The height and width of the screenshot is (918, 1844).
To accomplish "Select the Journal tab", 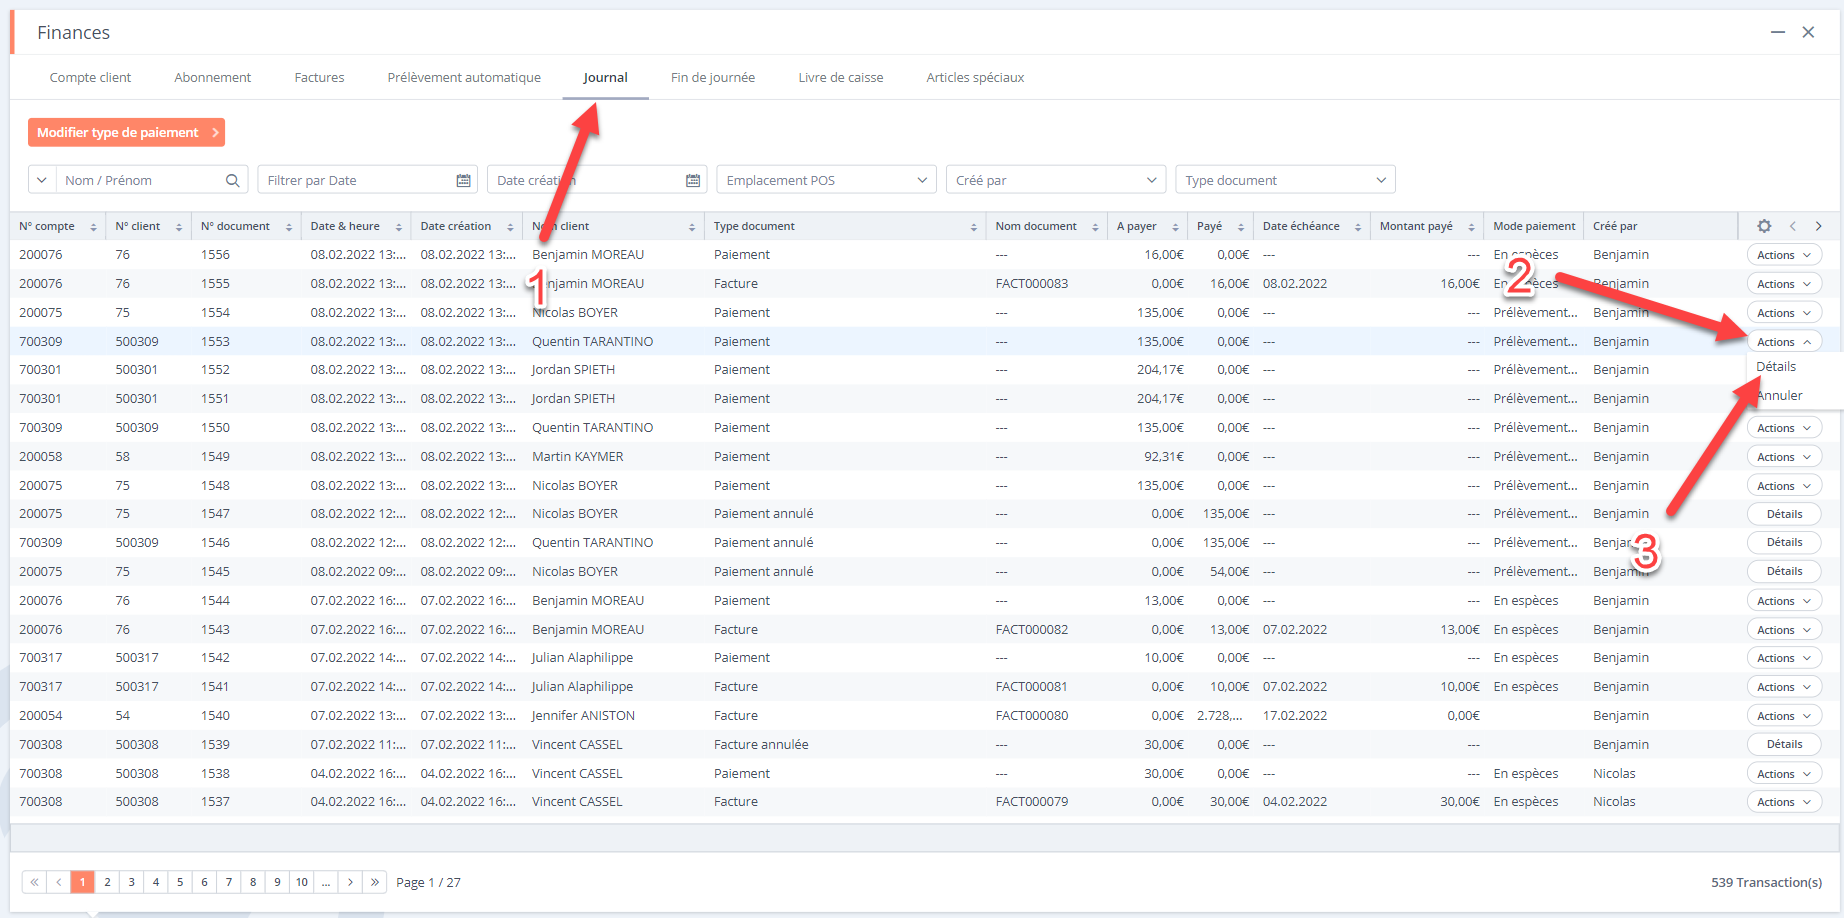I will 605,77.
